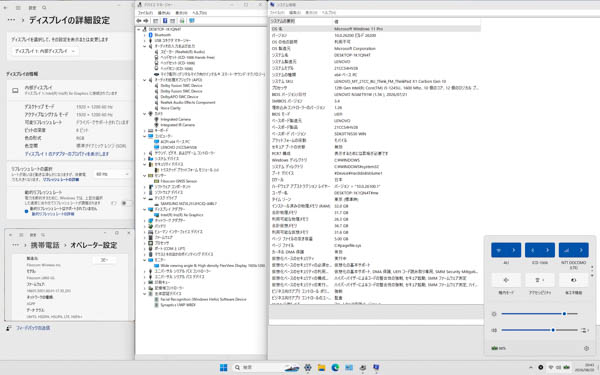Open the display selection dropdown ディスプレイ 1
Image resolution: width=600 pixels, height=375 pixels.
(x=45, y=51)
